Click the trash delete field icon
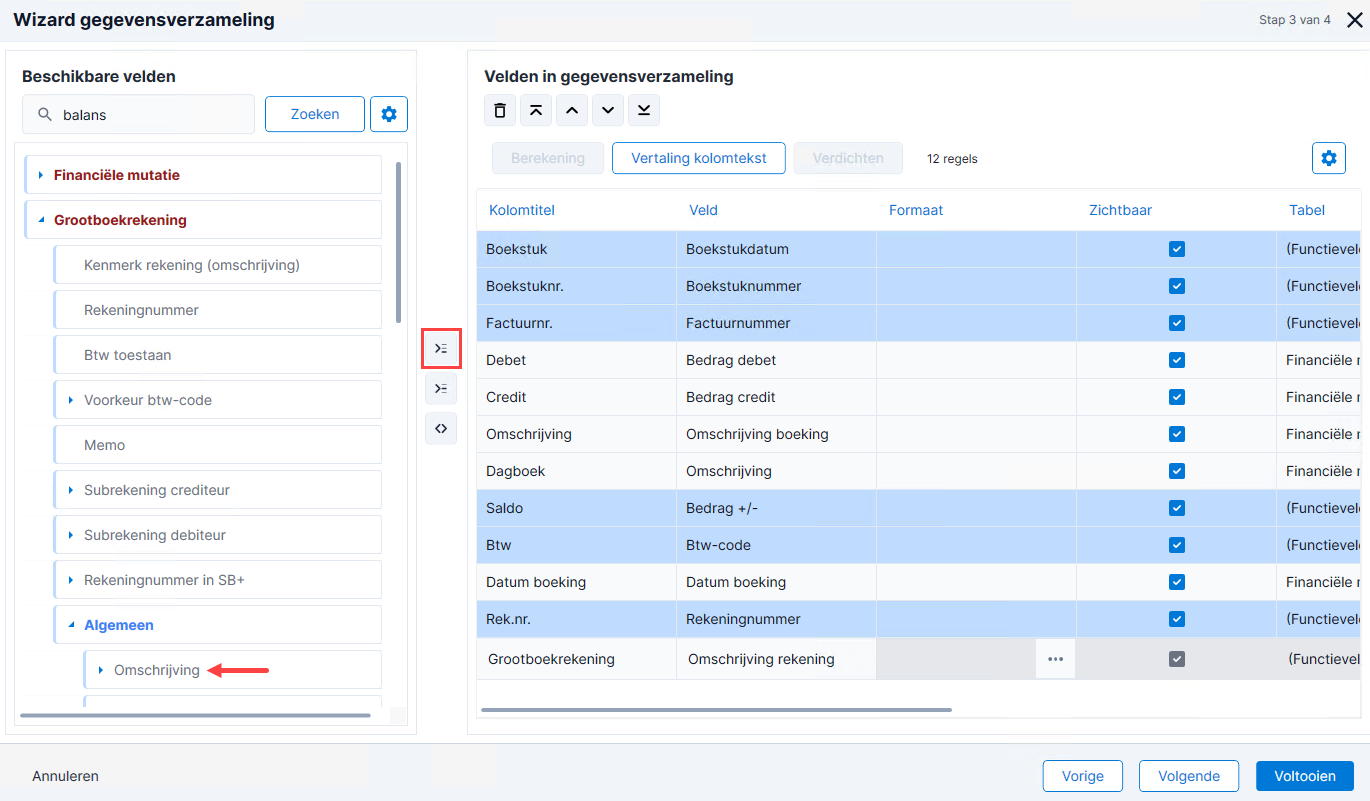Screen dimensions: 1370x801 pyautogui.click(x=500, y=110)
